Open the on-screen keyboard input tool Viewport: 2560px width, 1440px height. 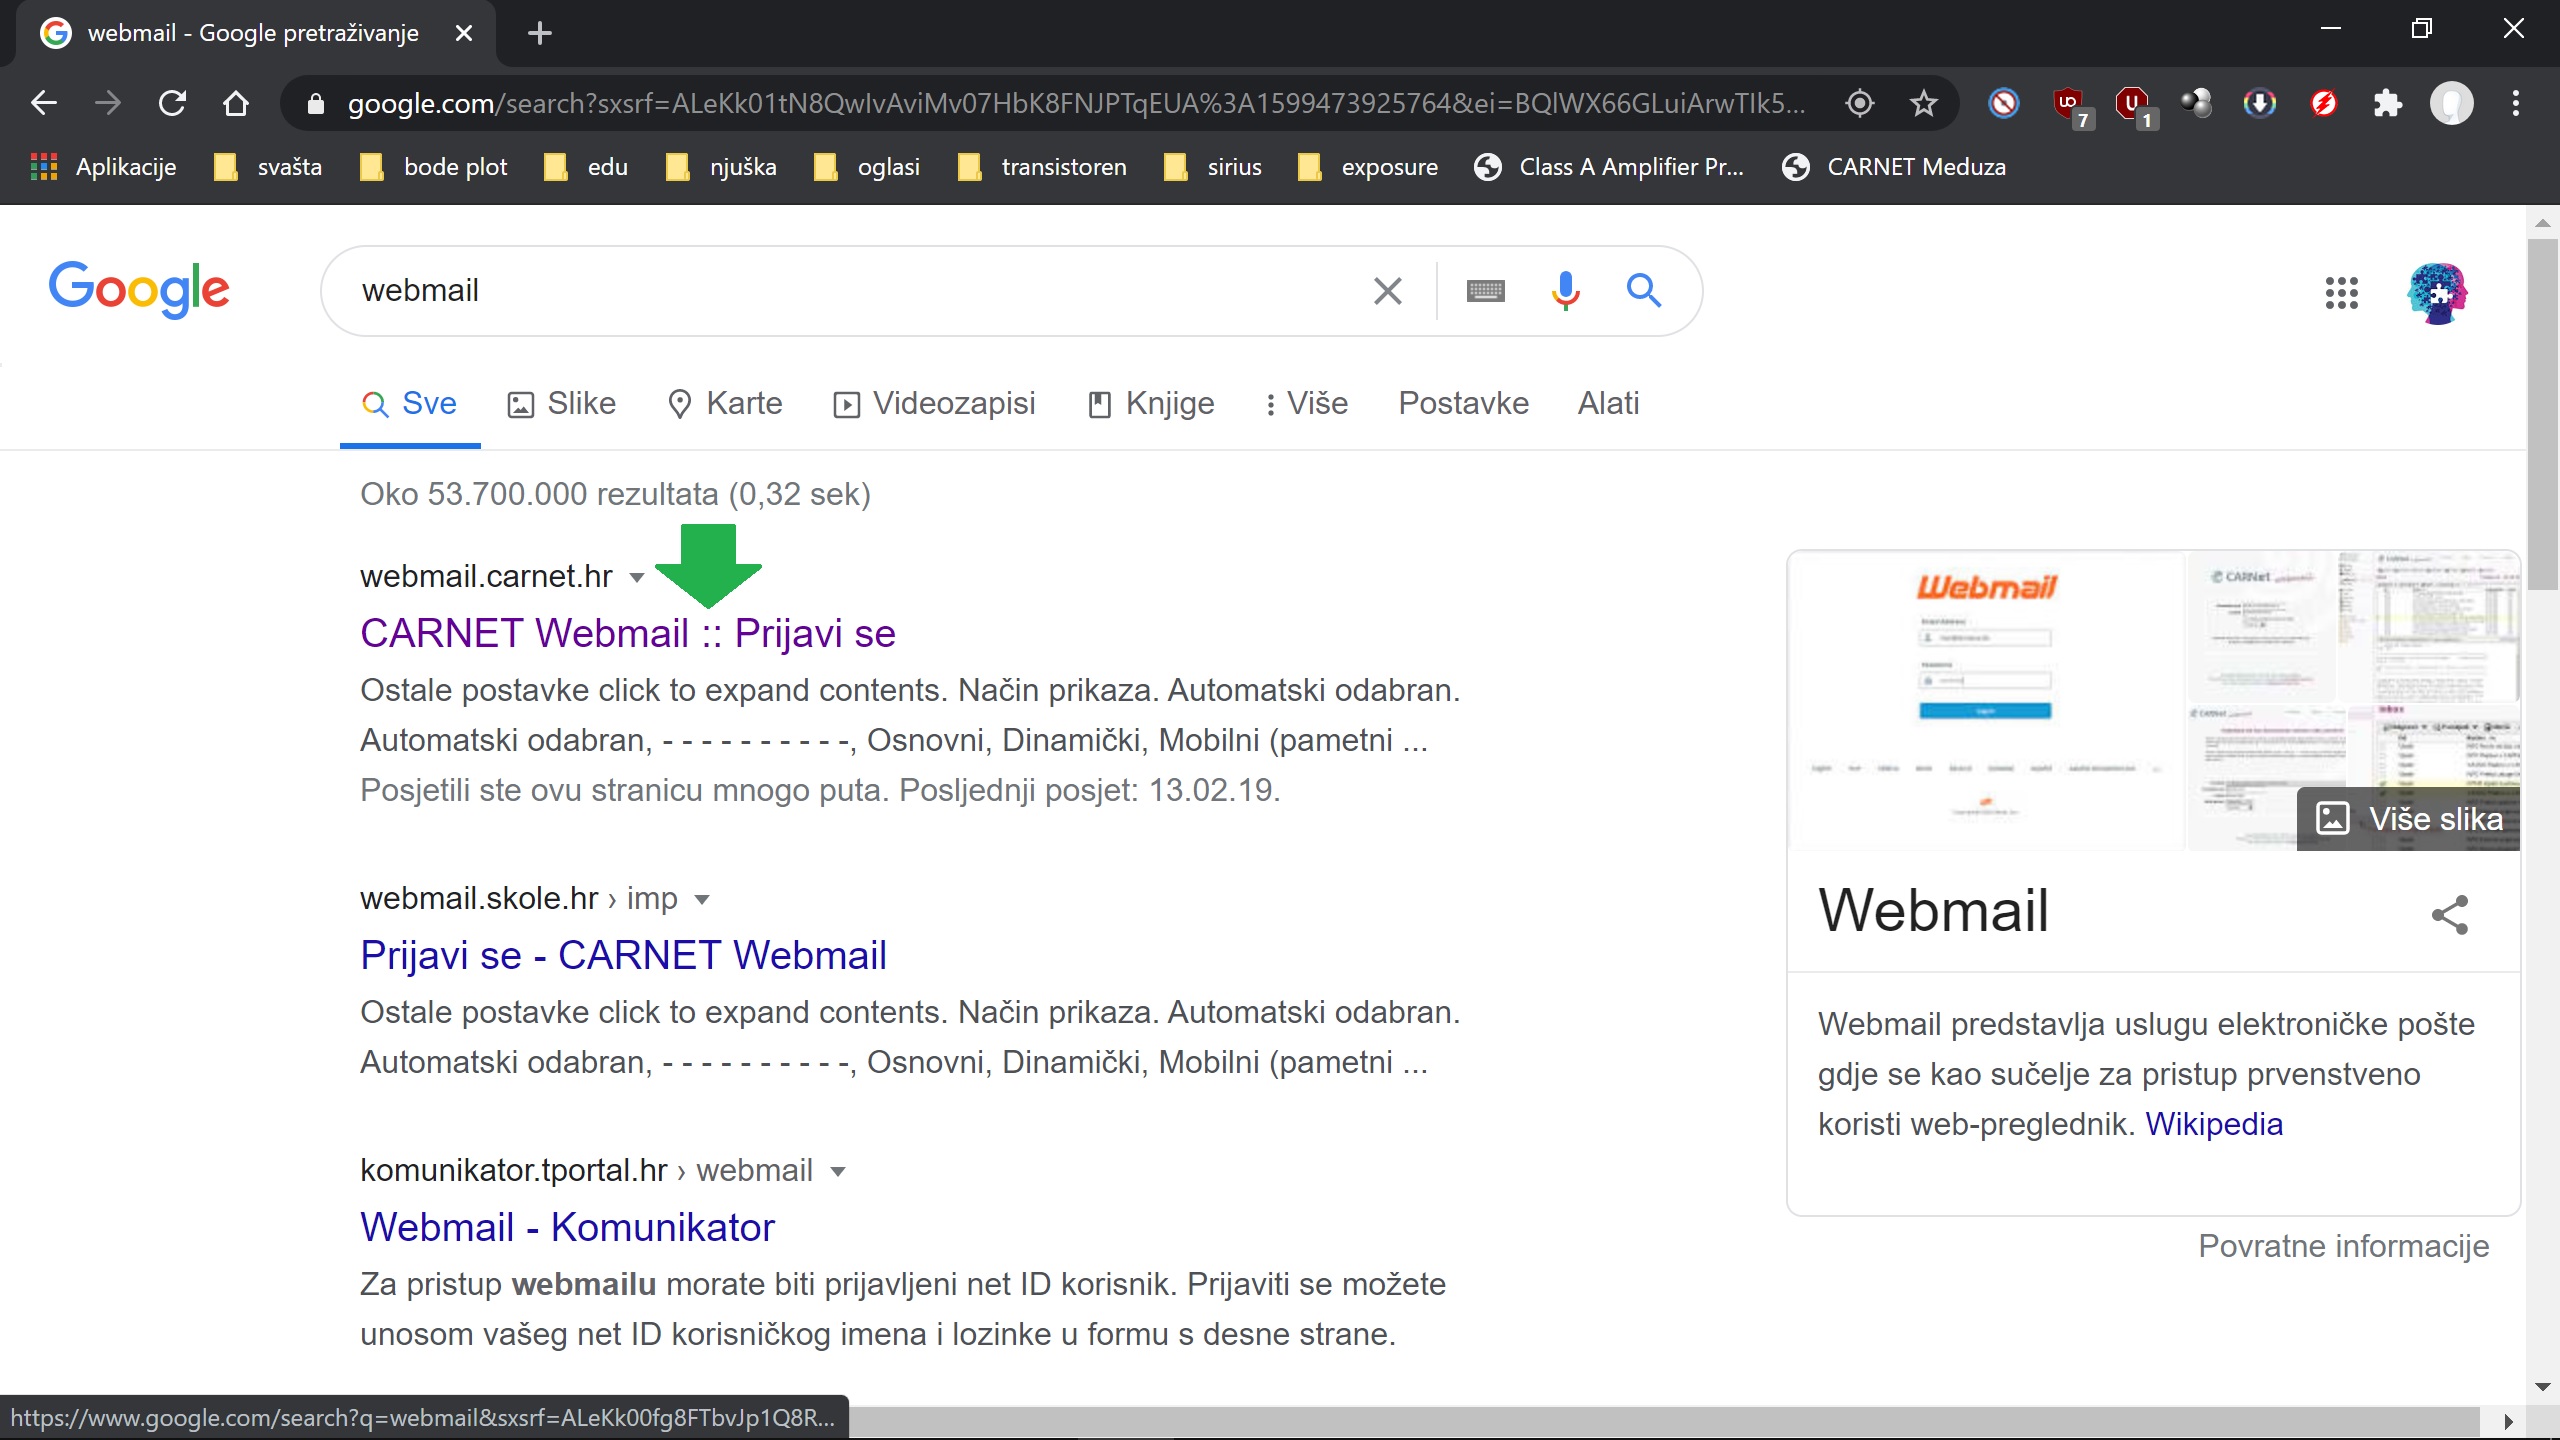[x=1485, y=291]
